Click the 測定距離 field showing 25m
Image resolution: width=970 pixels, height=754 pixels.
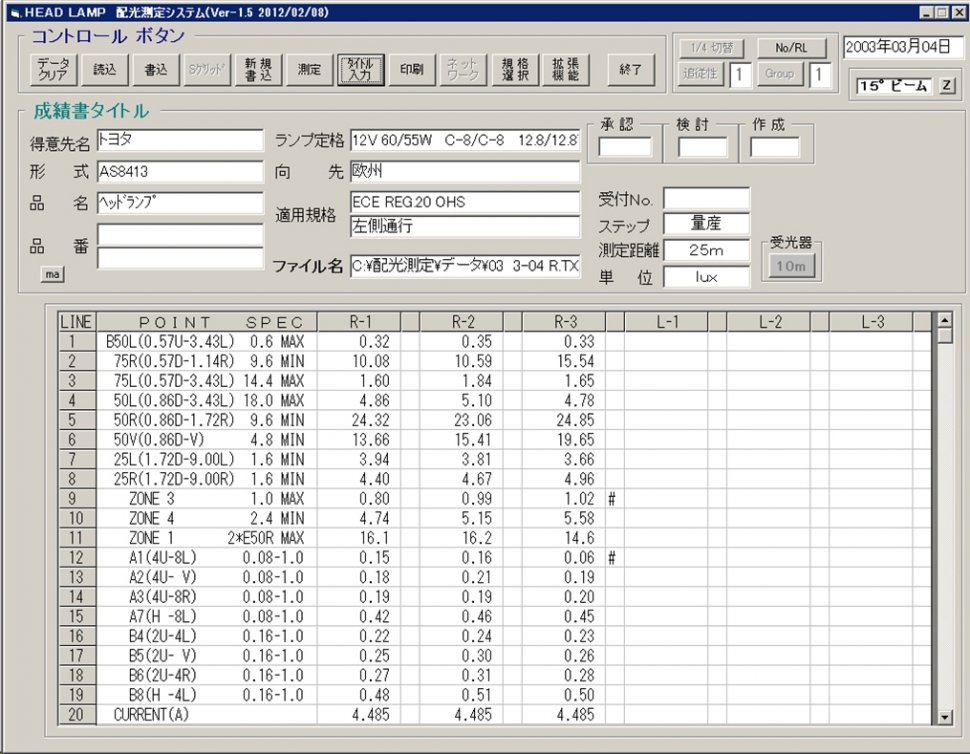point(706,251)
